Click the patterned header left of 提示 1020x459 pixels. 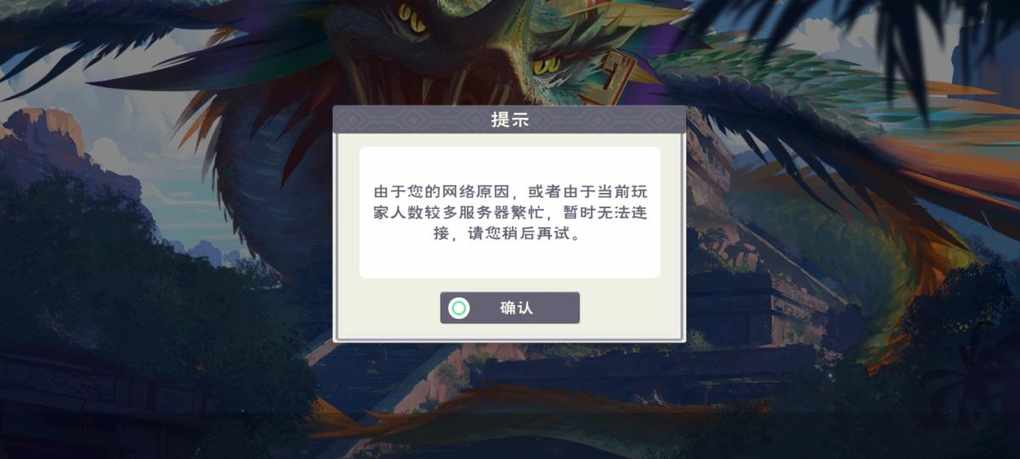411,120
